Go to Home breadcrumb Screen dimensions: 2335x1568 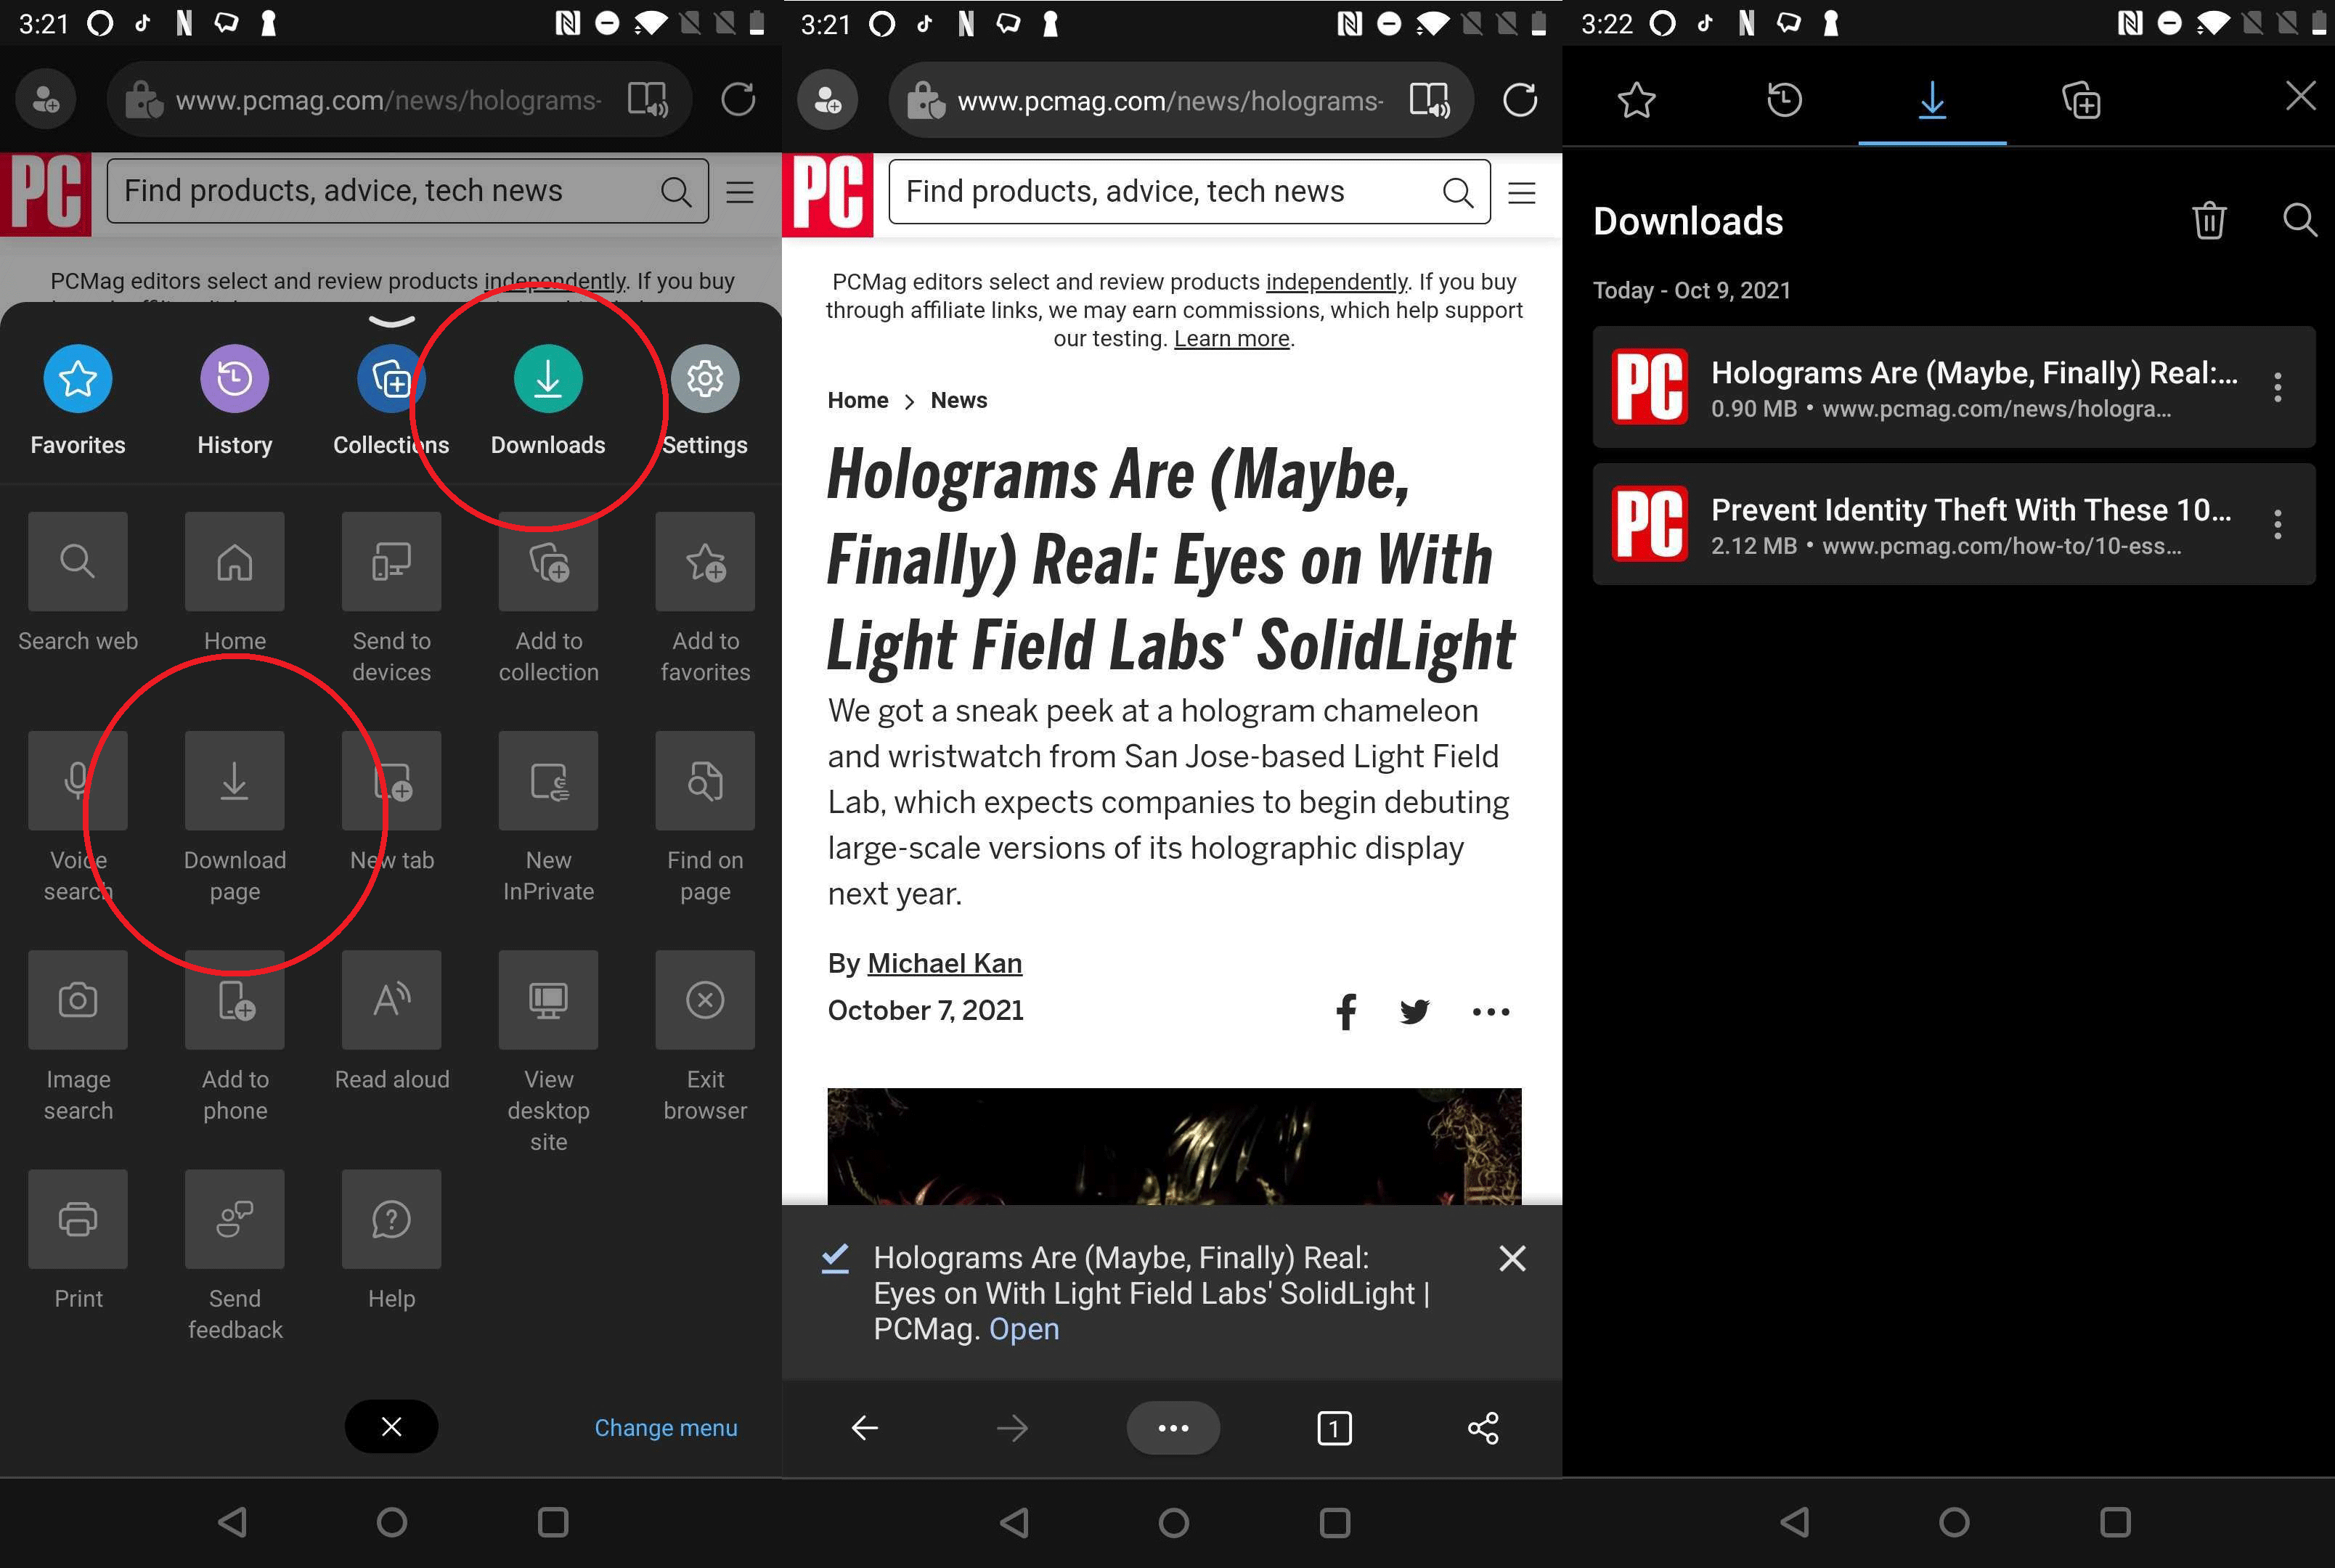857,400
